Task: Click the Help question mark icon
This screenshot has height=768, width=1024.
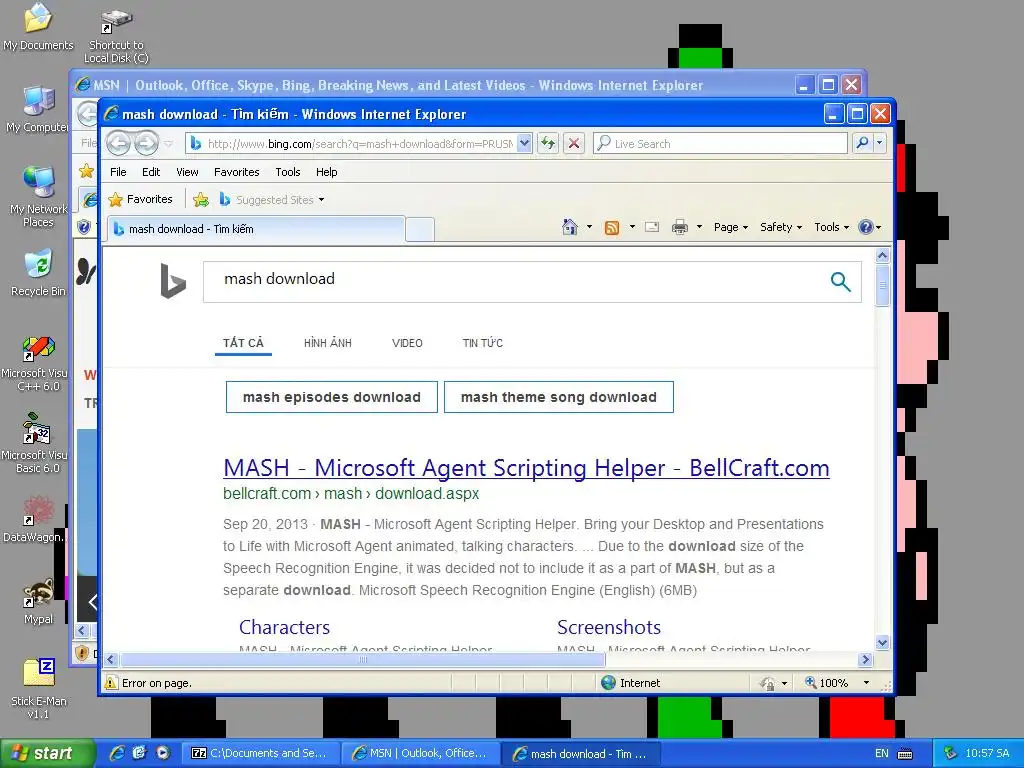Action: 866,227
